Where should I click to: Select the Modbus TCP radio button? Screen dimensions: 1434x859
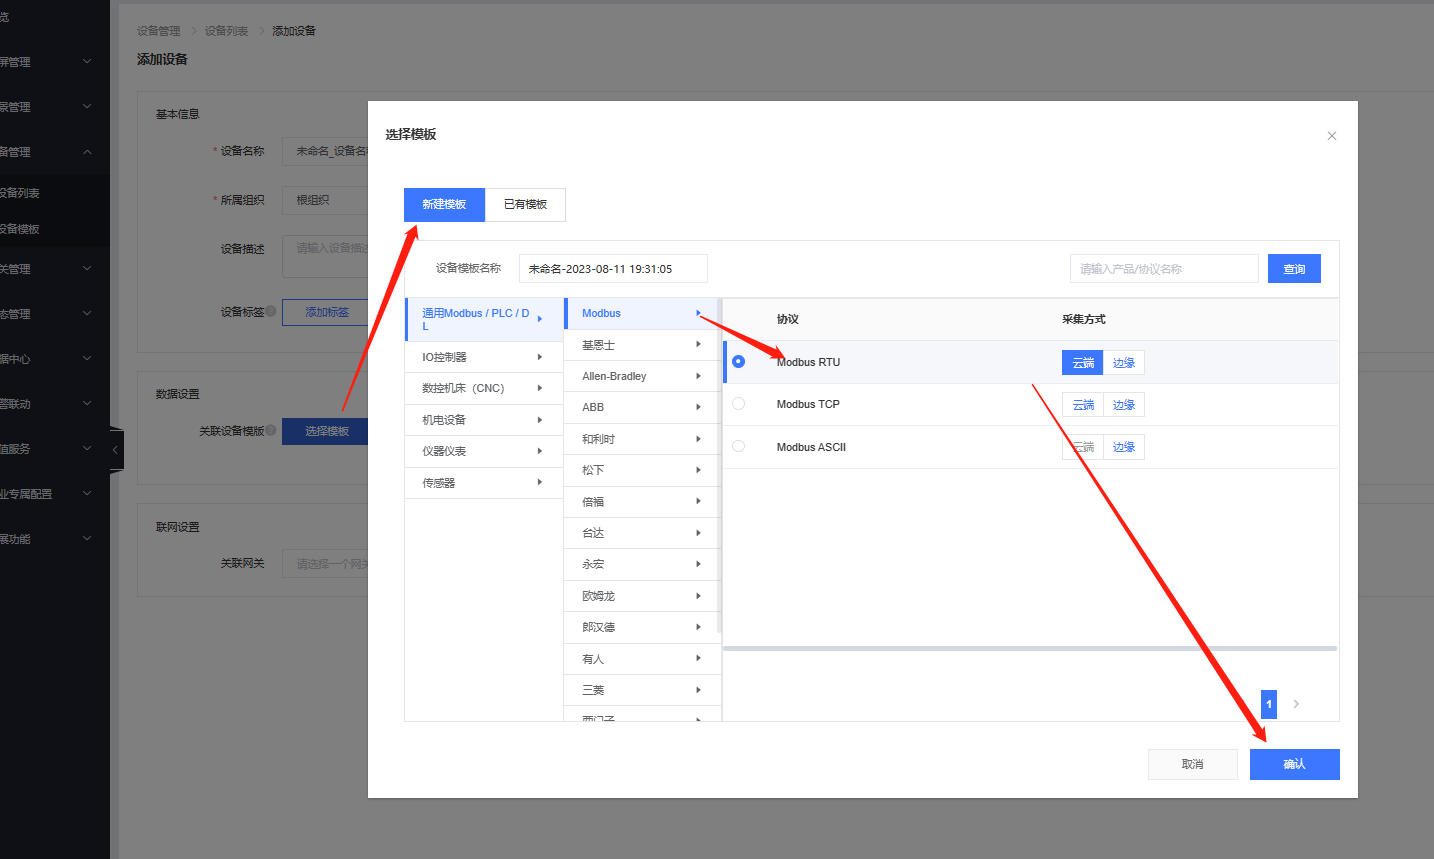[738, 404]
